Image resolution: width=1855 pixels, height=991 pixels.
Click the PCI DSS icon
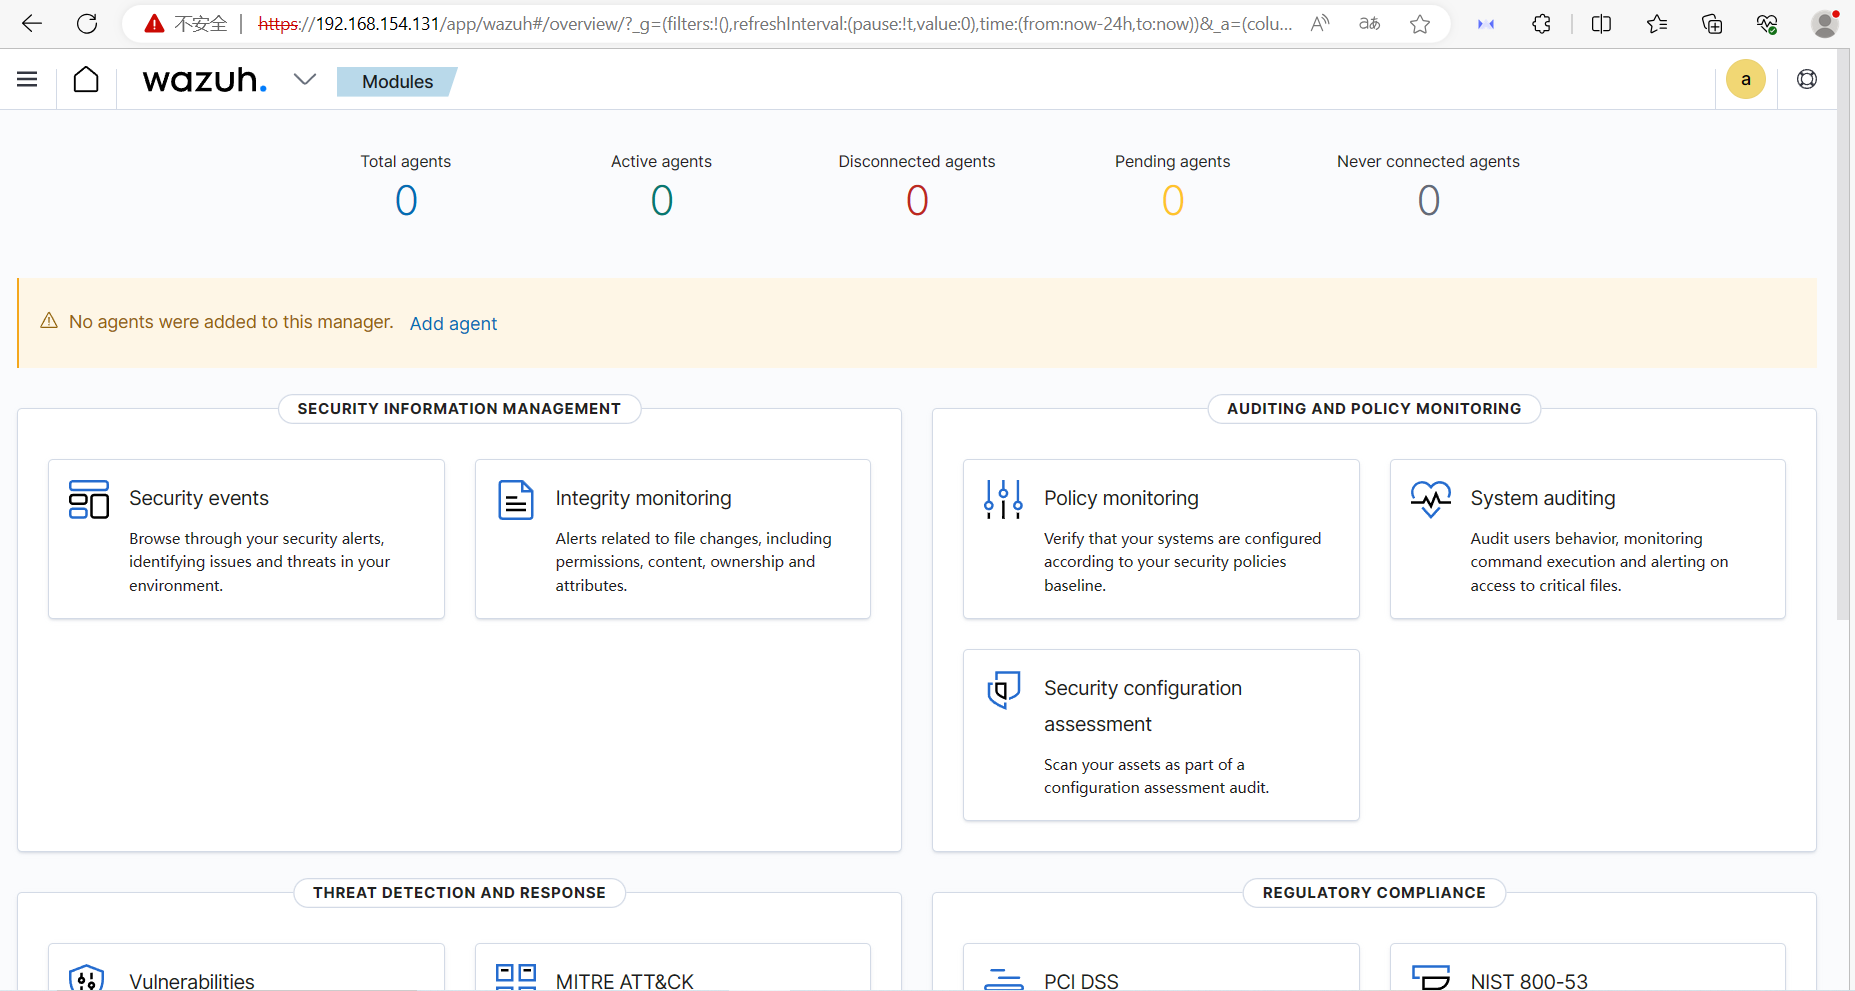1003,979
